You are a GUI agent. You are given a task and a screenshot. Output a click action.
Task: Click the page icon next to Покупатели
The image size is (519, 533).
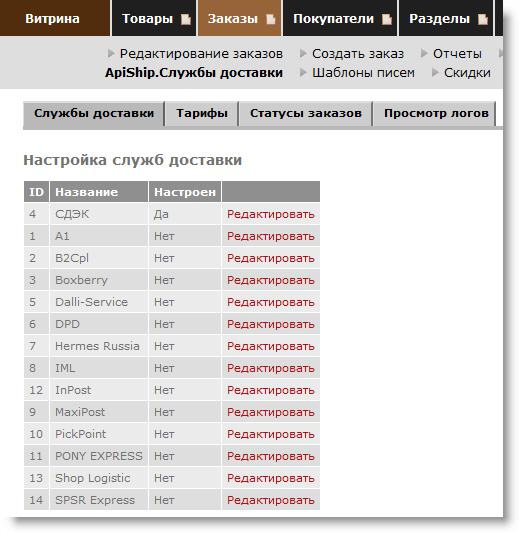pyautogui.click(x=387, y=19)
